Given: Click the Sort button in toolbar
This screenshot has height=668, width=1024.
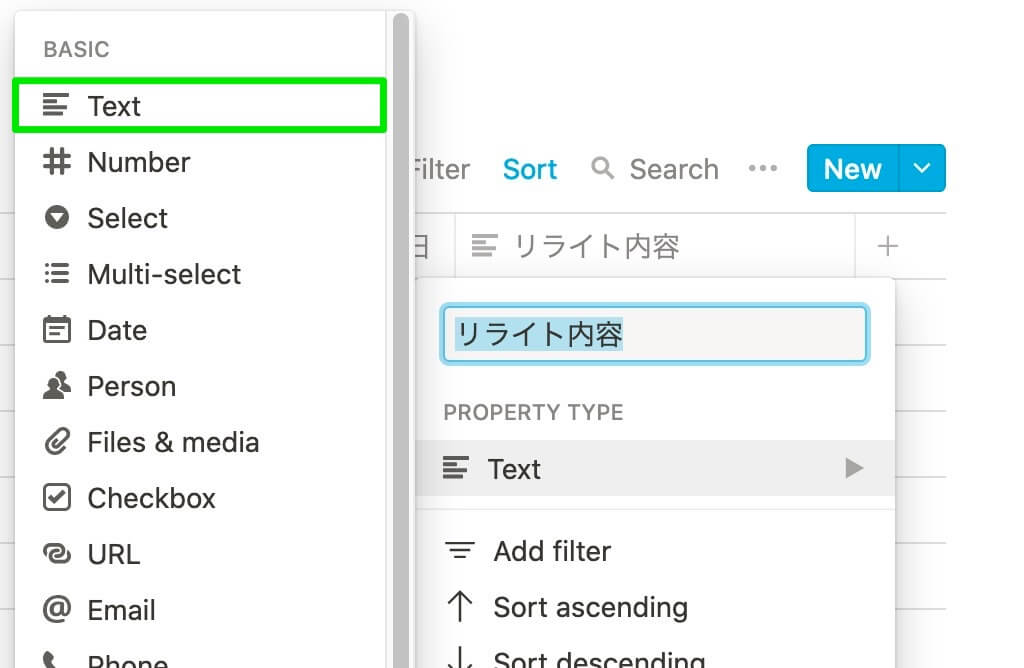Looking at the screenshot, I should [x=530, y=169].
